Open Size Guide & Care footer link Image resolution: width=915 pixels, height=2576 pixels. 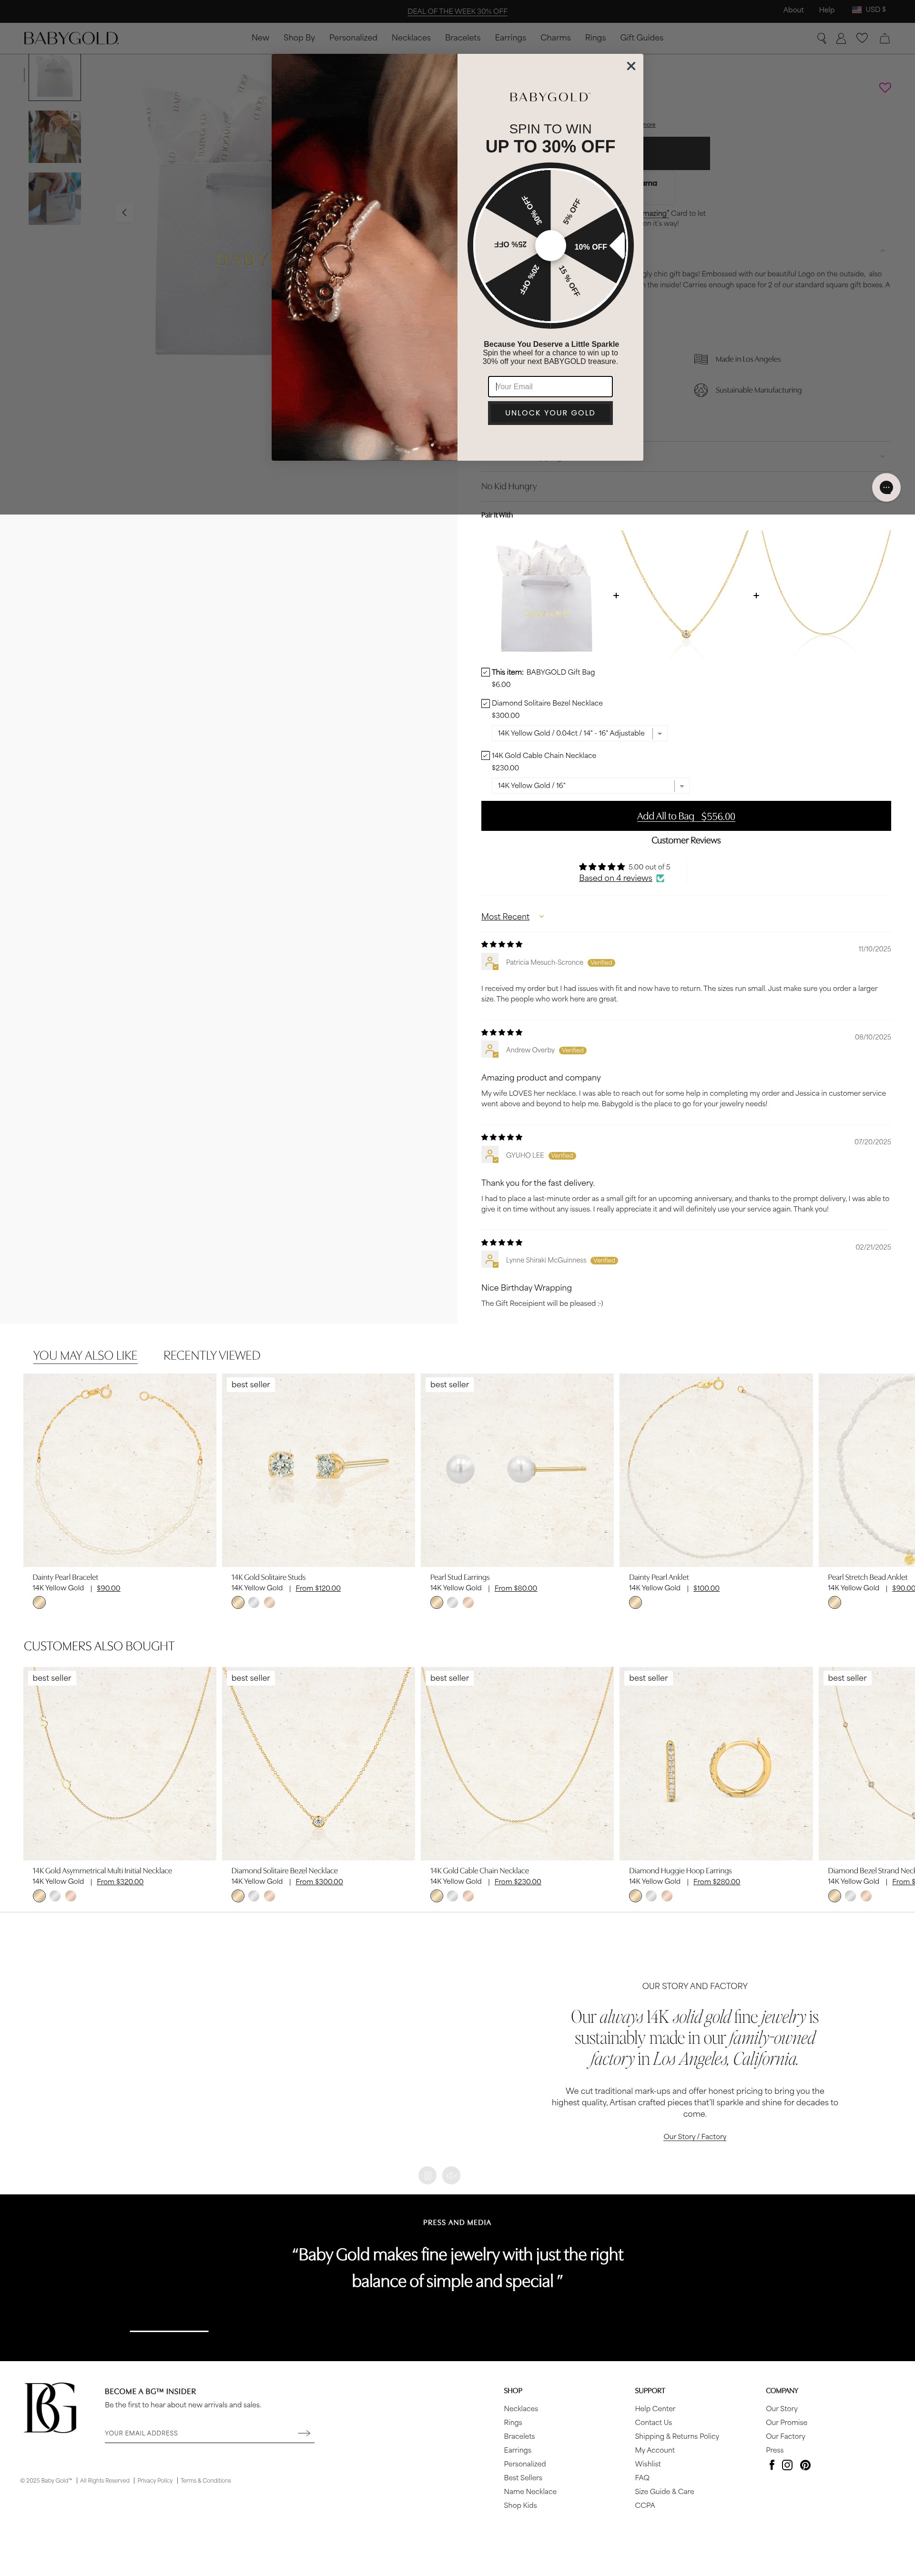click(664, 2491)
